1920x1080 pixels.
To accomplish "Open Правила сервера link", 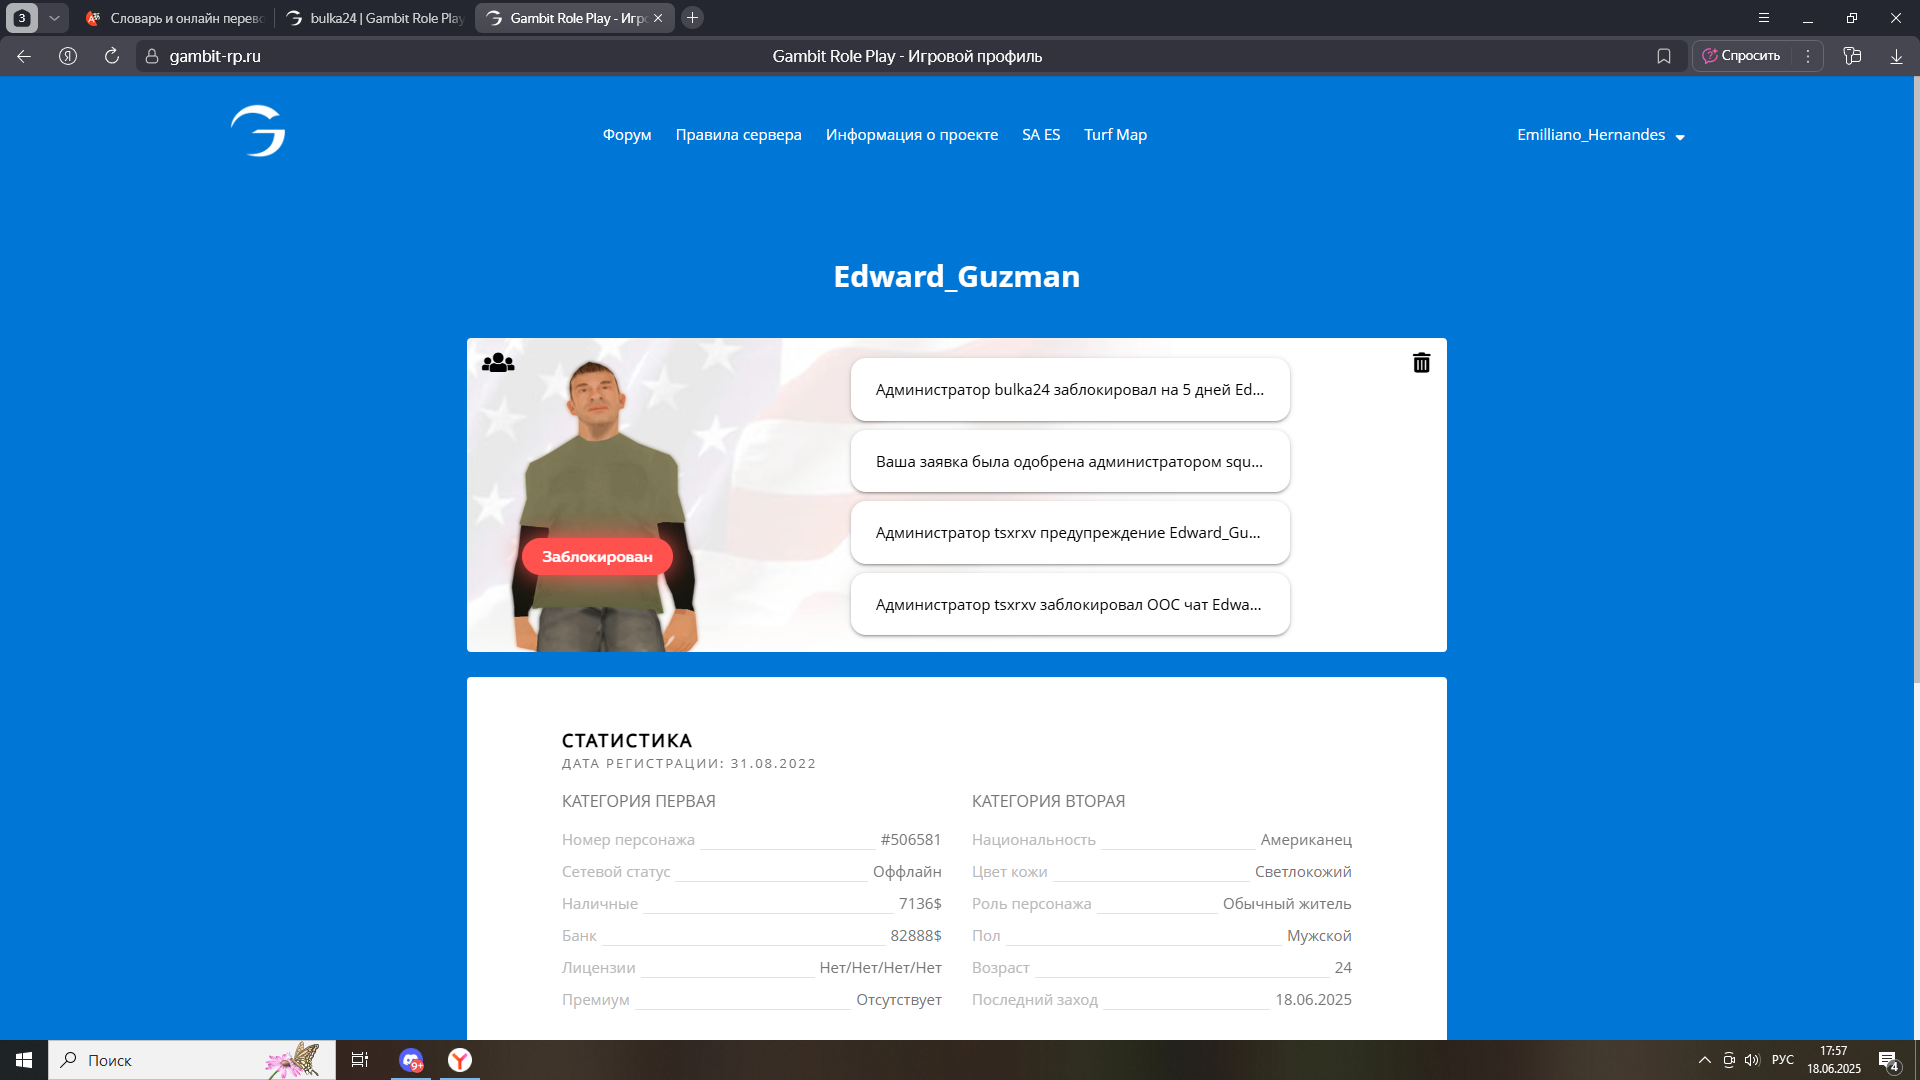I will coord(738,135).
